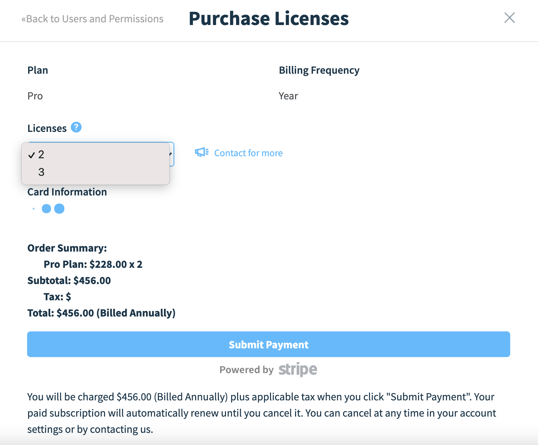Image resolution: width=538 pixels, height=445 pixels.
Task: Open the Contact for more link
Action: 248,153
